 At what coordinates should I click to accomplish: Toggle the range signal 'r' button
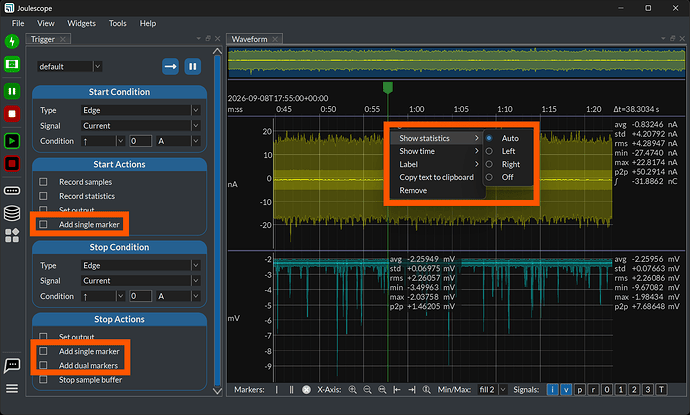coord(593,389)
